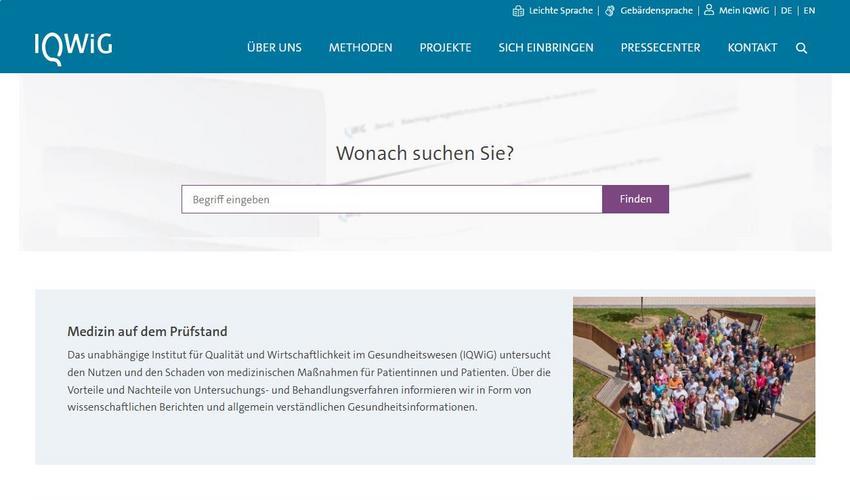Open the KONTAKT menu item
The height and width of the screenshot is (500, 850).
coord(752,48)
